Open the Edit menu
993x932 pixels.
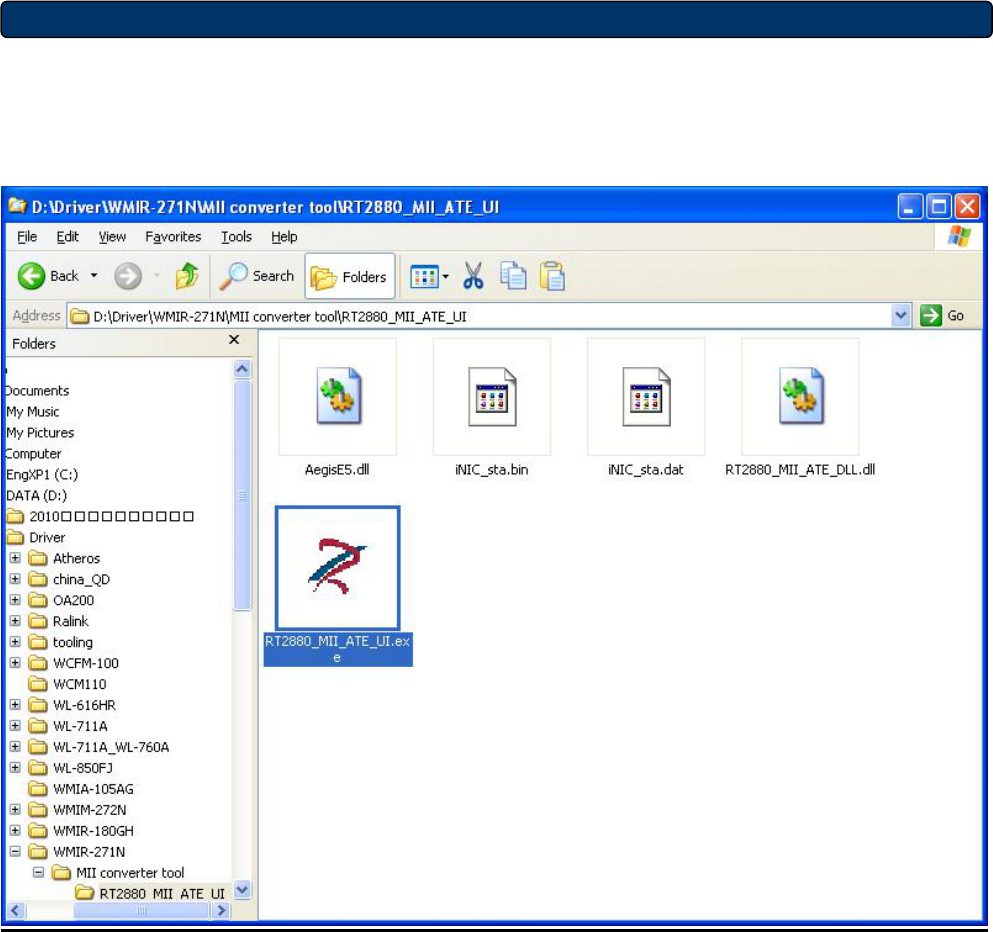coord(67,236)
